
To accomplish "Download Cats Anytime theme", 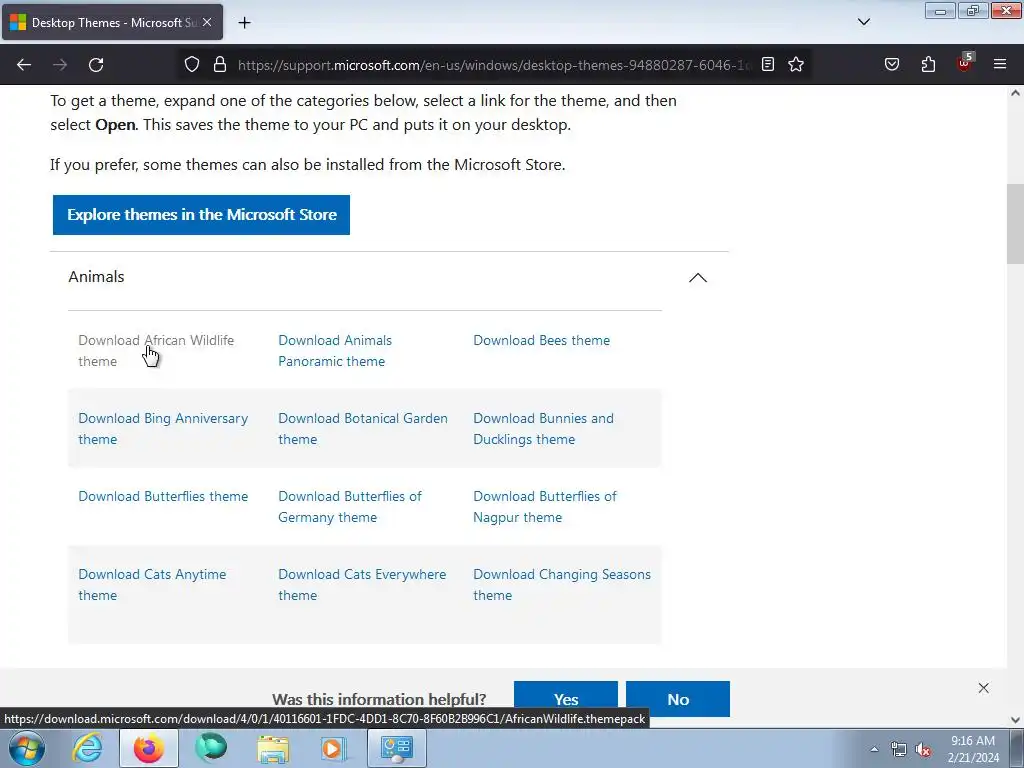I will [x=152, y=584].
